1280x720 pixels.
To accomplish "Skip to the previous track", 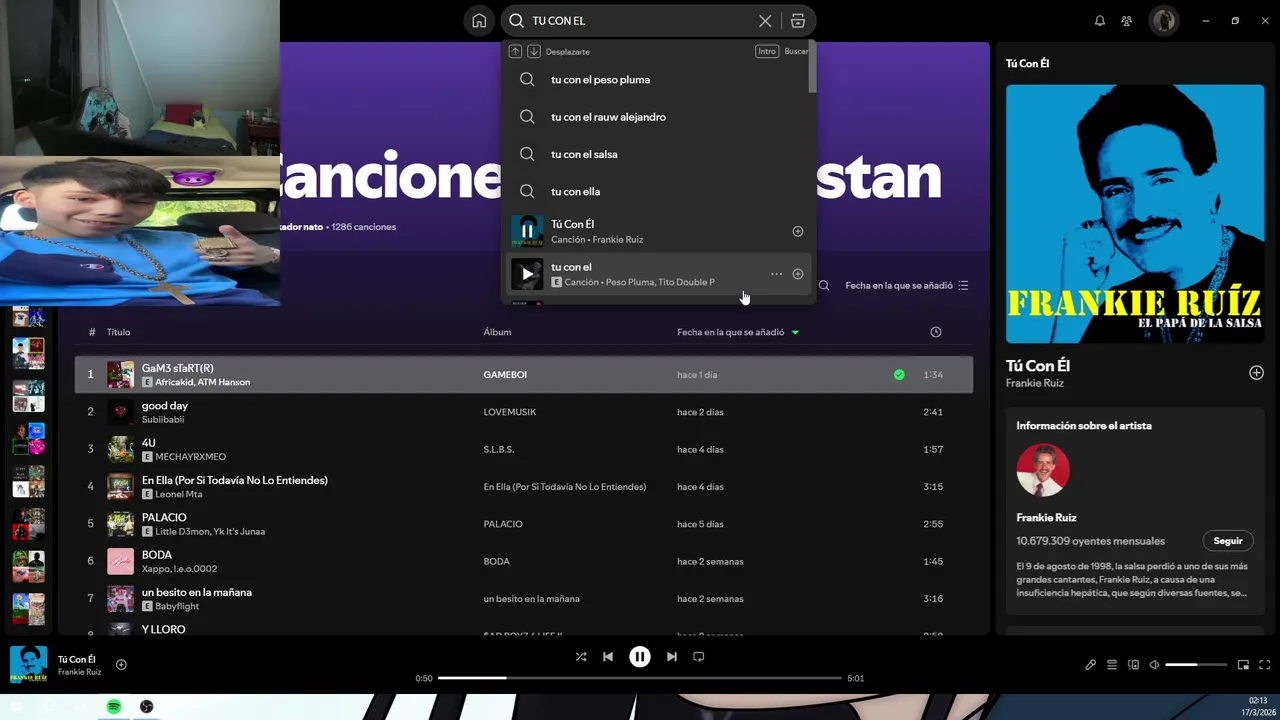I will tap(608, 656).
